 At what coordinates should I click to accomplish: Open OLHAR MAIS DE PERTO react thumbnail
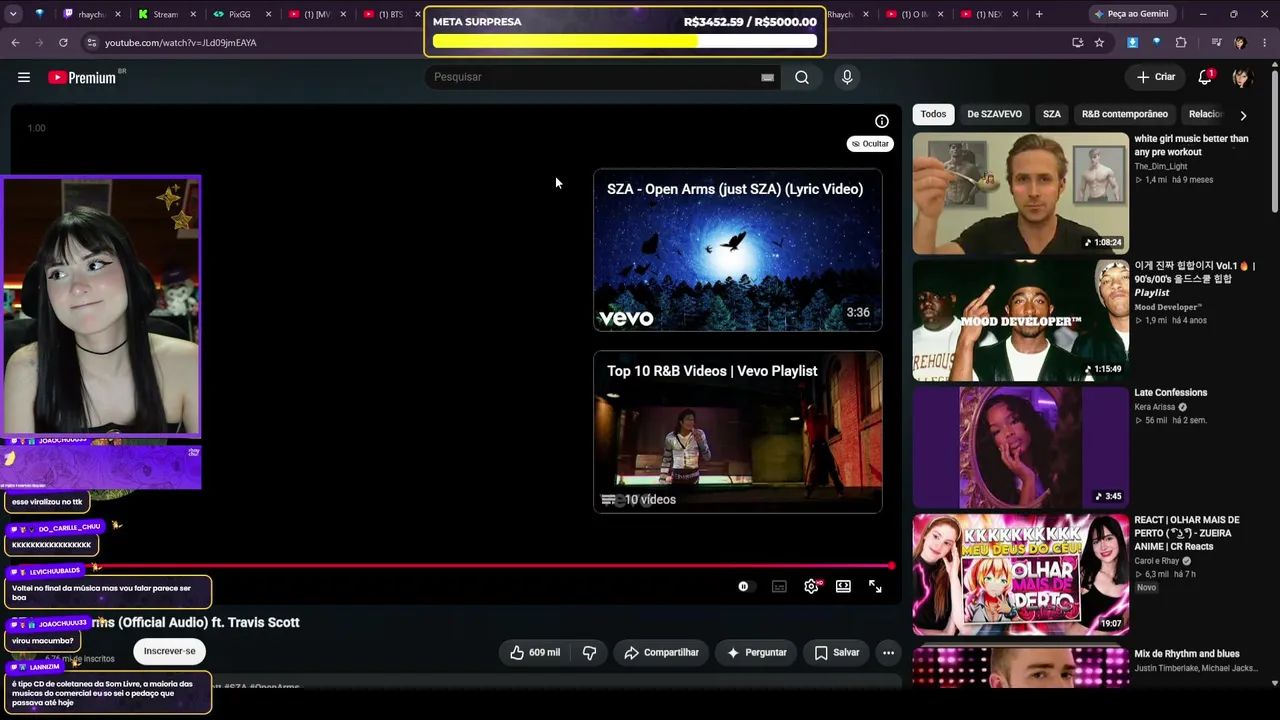tap(1020, 575)
